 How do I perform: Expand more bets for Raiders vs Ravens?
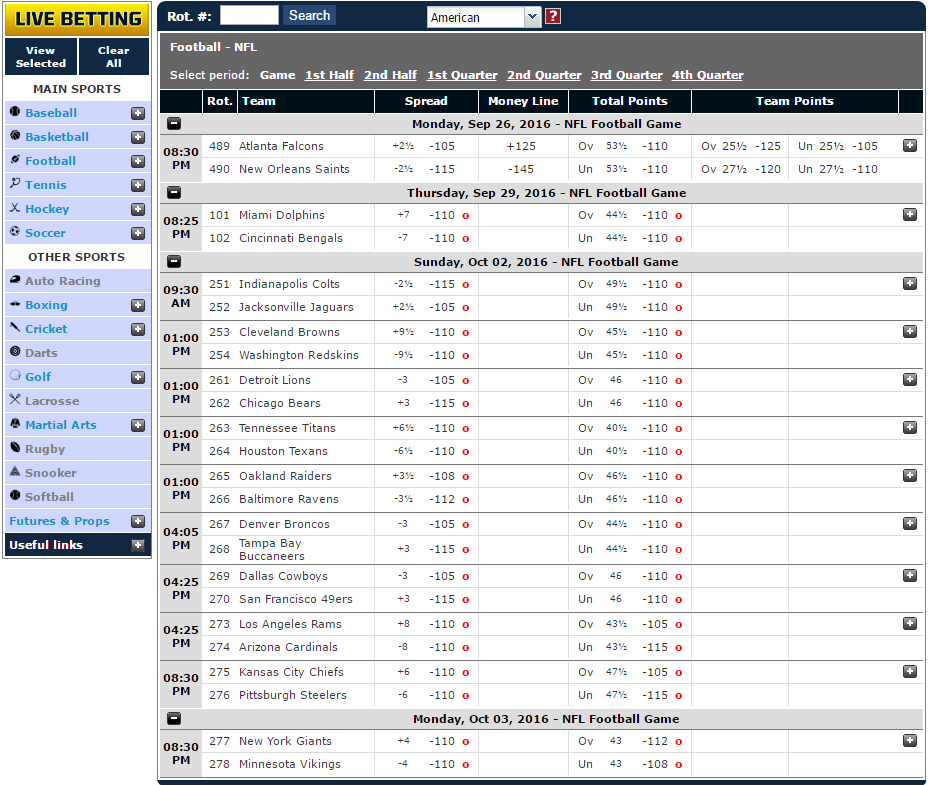click(910, 475)
